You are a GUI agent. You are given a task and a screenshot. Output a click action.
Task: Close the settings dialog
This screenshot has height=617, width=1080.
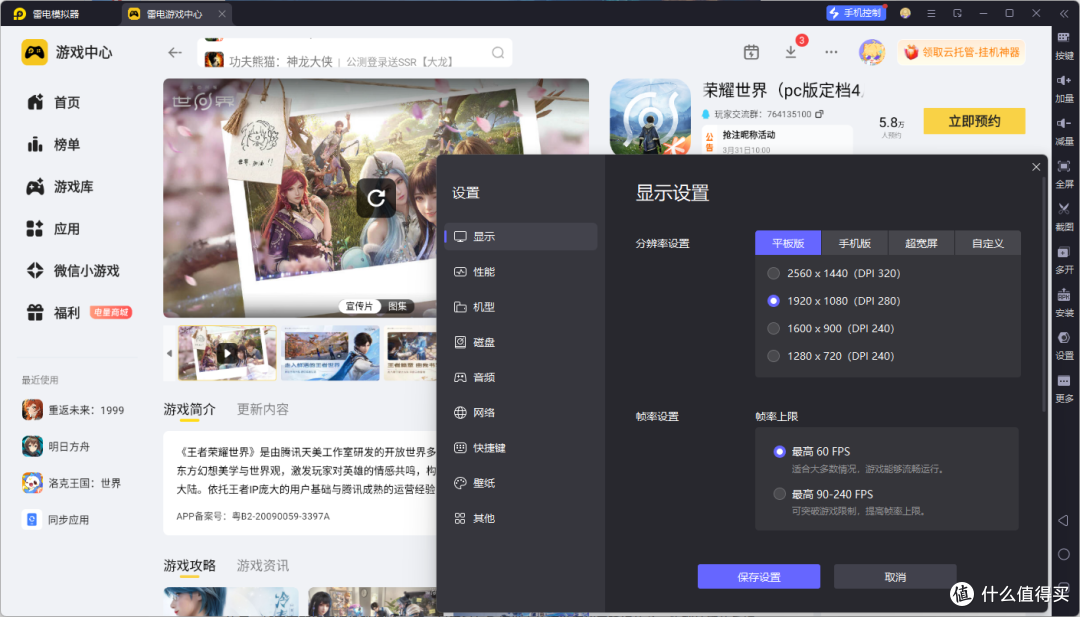tap(1036, 167)
